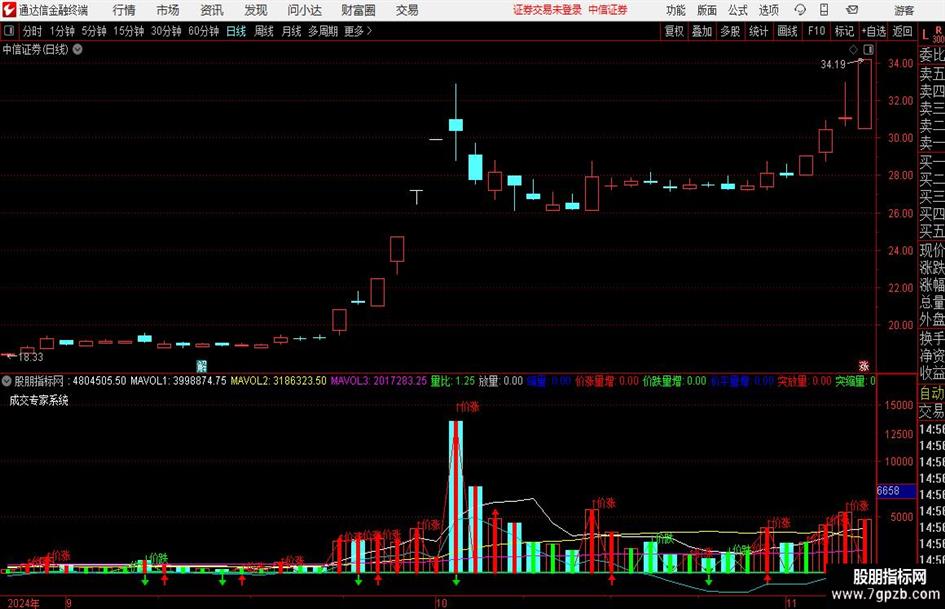Click the red 涨 marker near price axis

coord(864,366)
